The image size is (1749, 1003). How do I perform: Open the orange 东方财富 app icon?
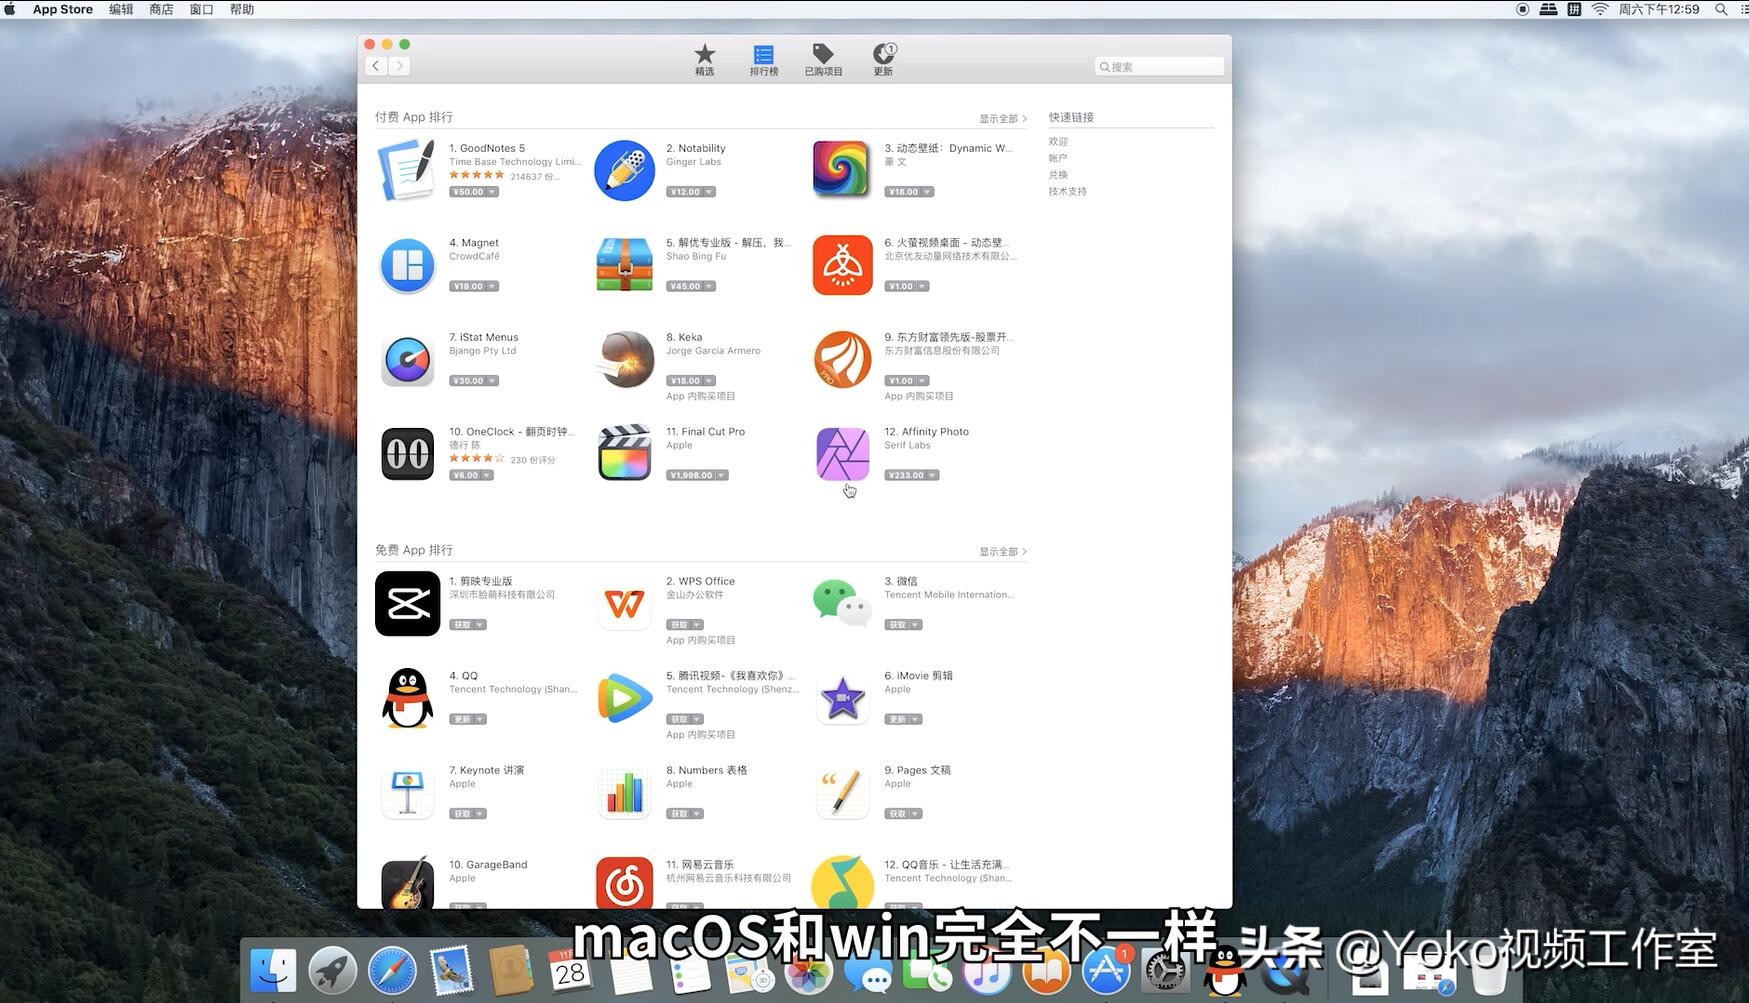842,360
